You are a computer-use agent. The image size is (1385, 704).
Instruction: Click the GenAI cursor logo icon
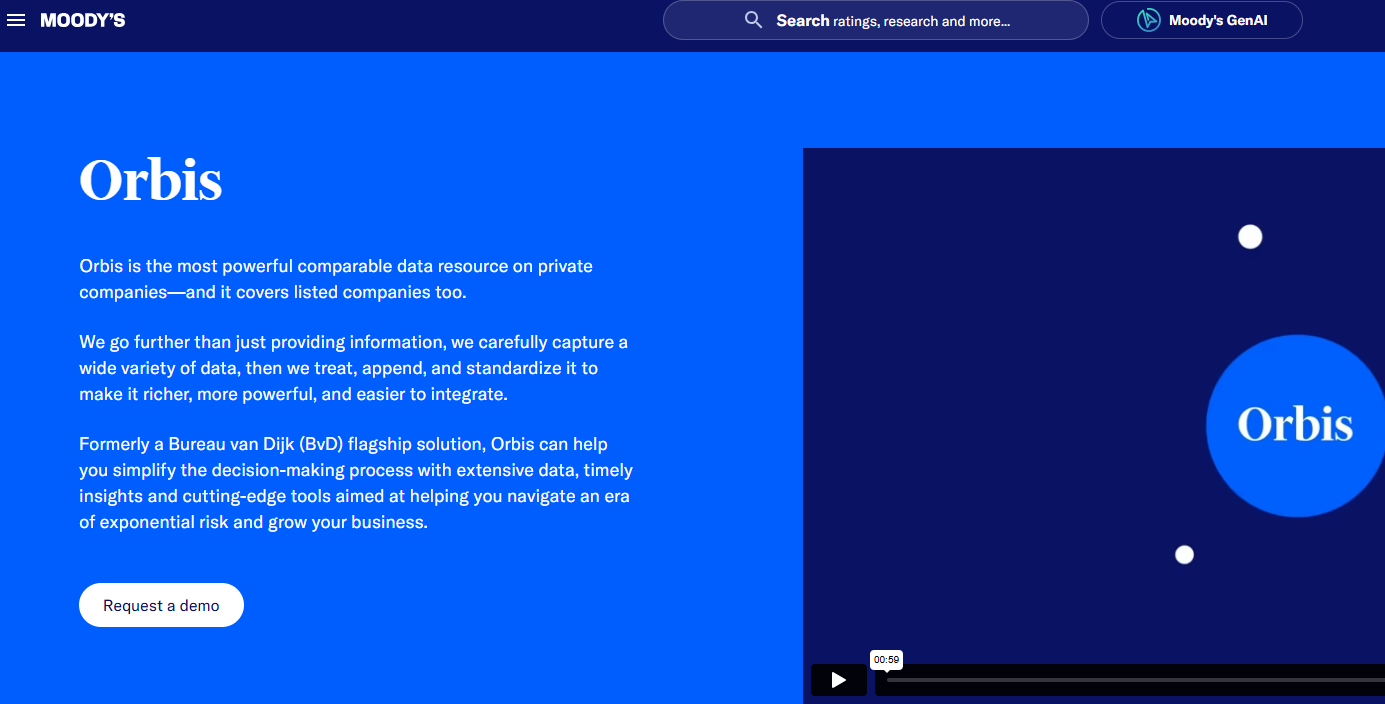point(1148,20)
